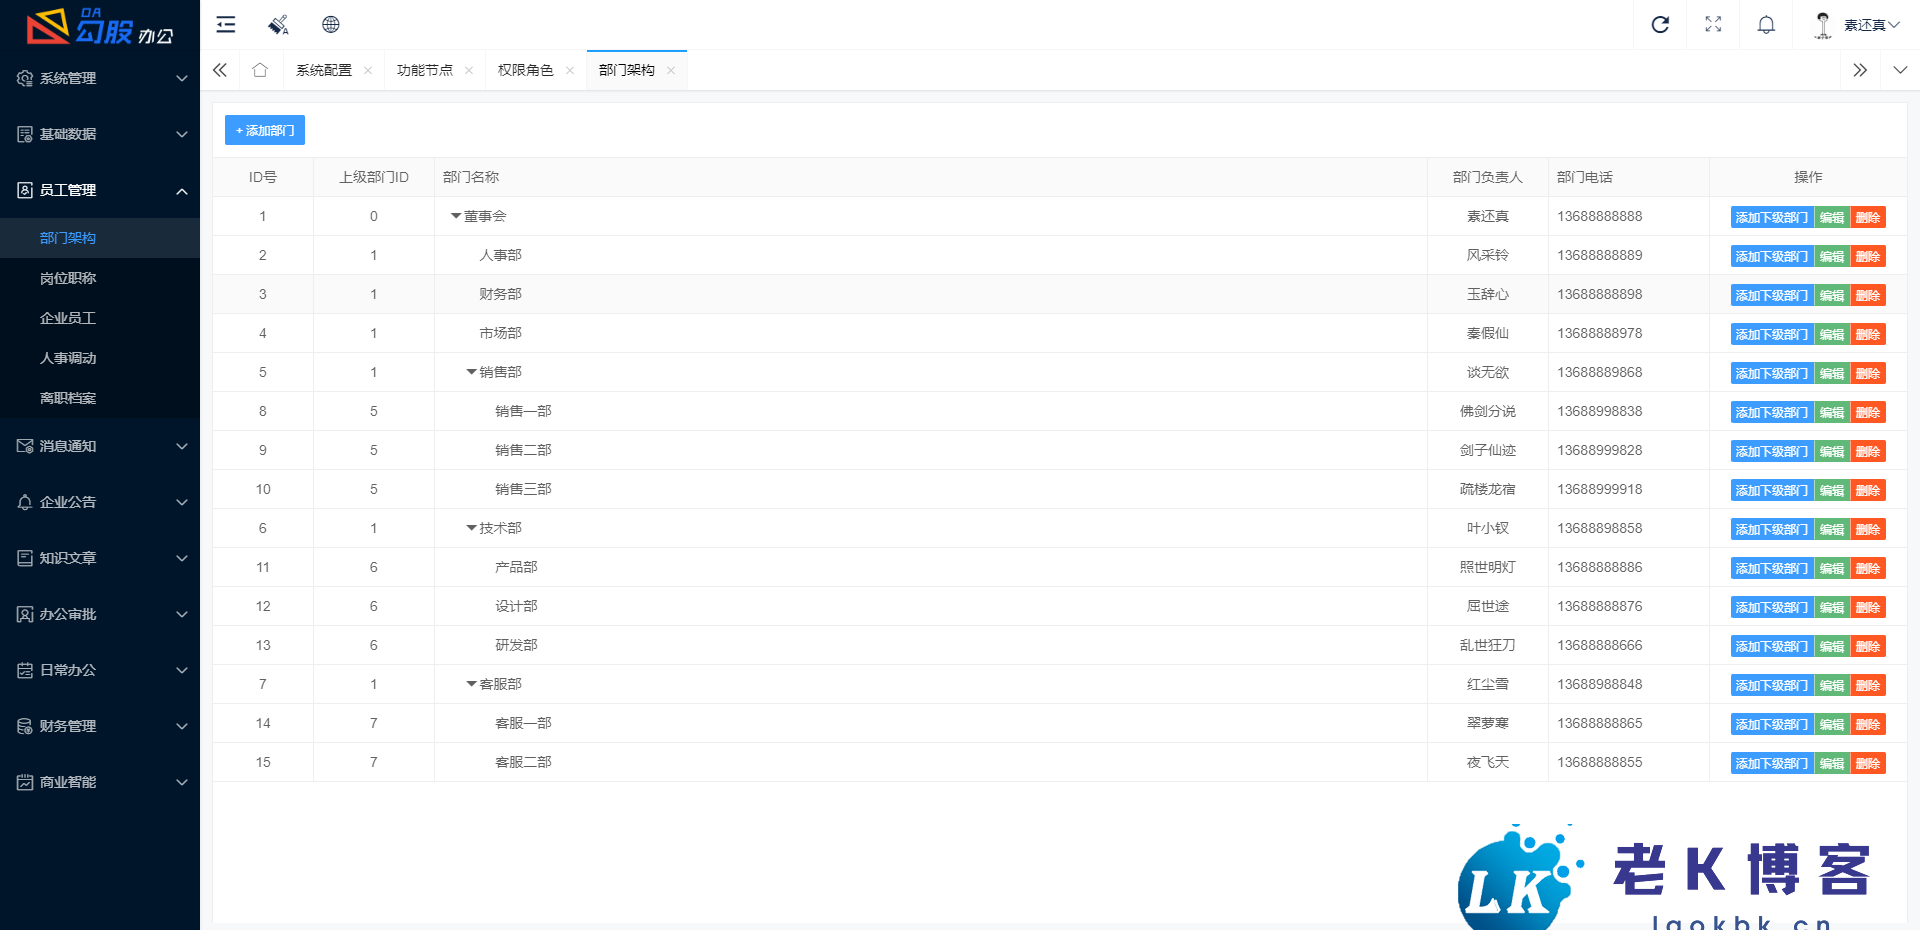Click the clear cache brush icon
This screenshot has width=1920, height=930.
279,25
